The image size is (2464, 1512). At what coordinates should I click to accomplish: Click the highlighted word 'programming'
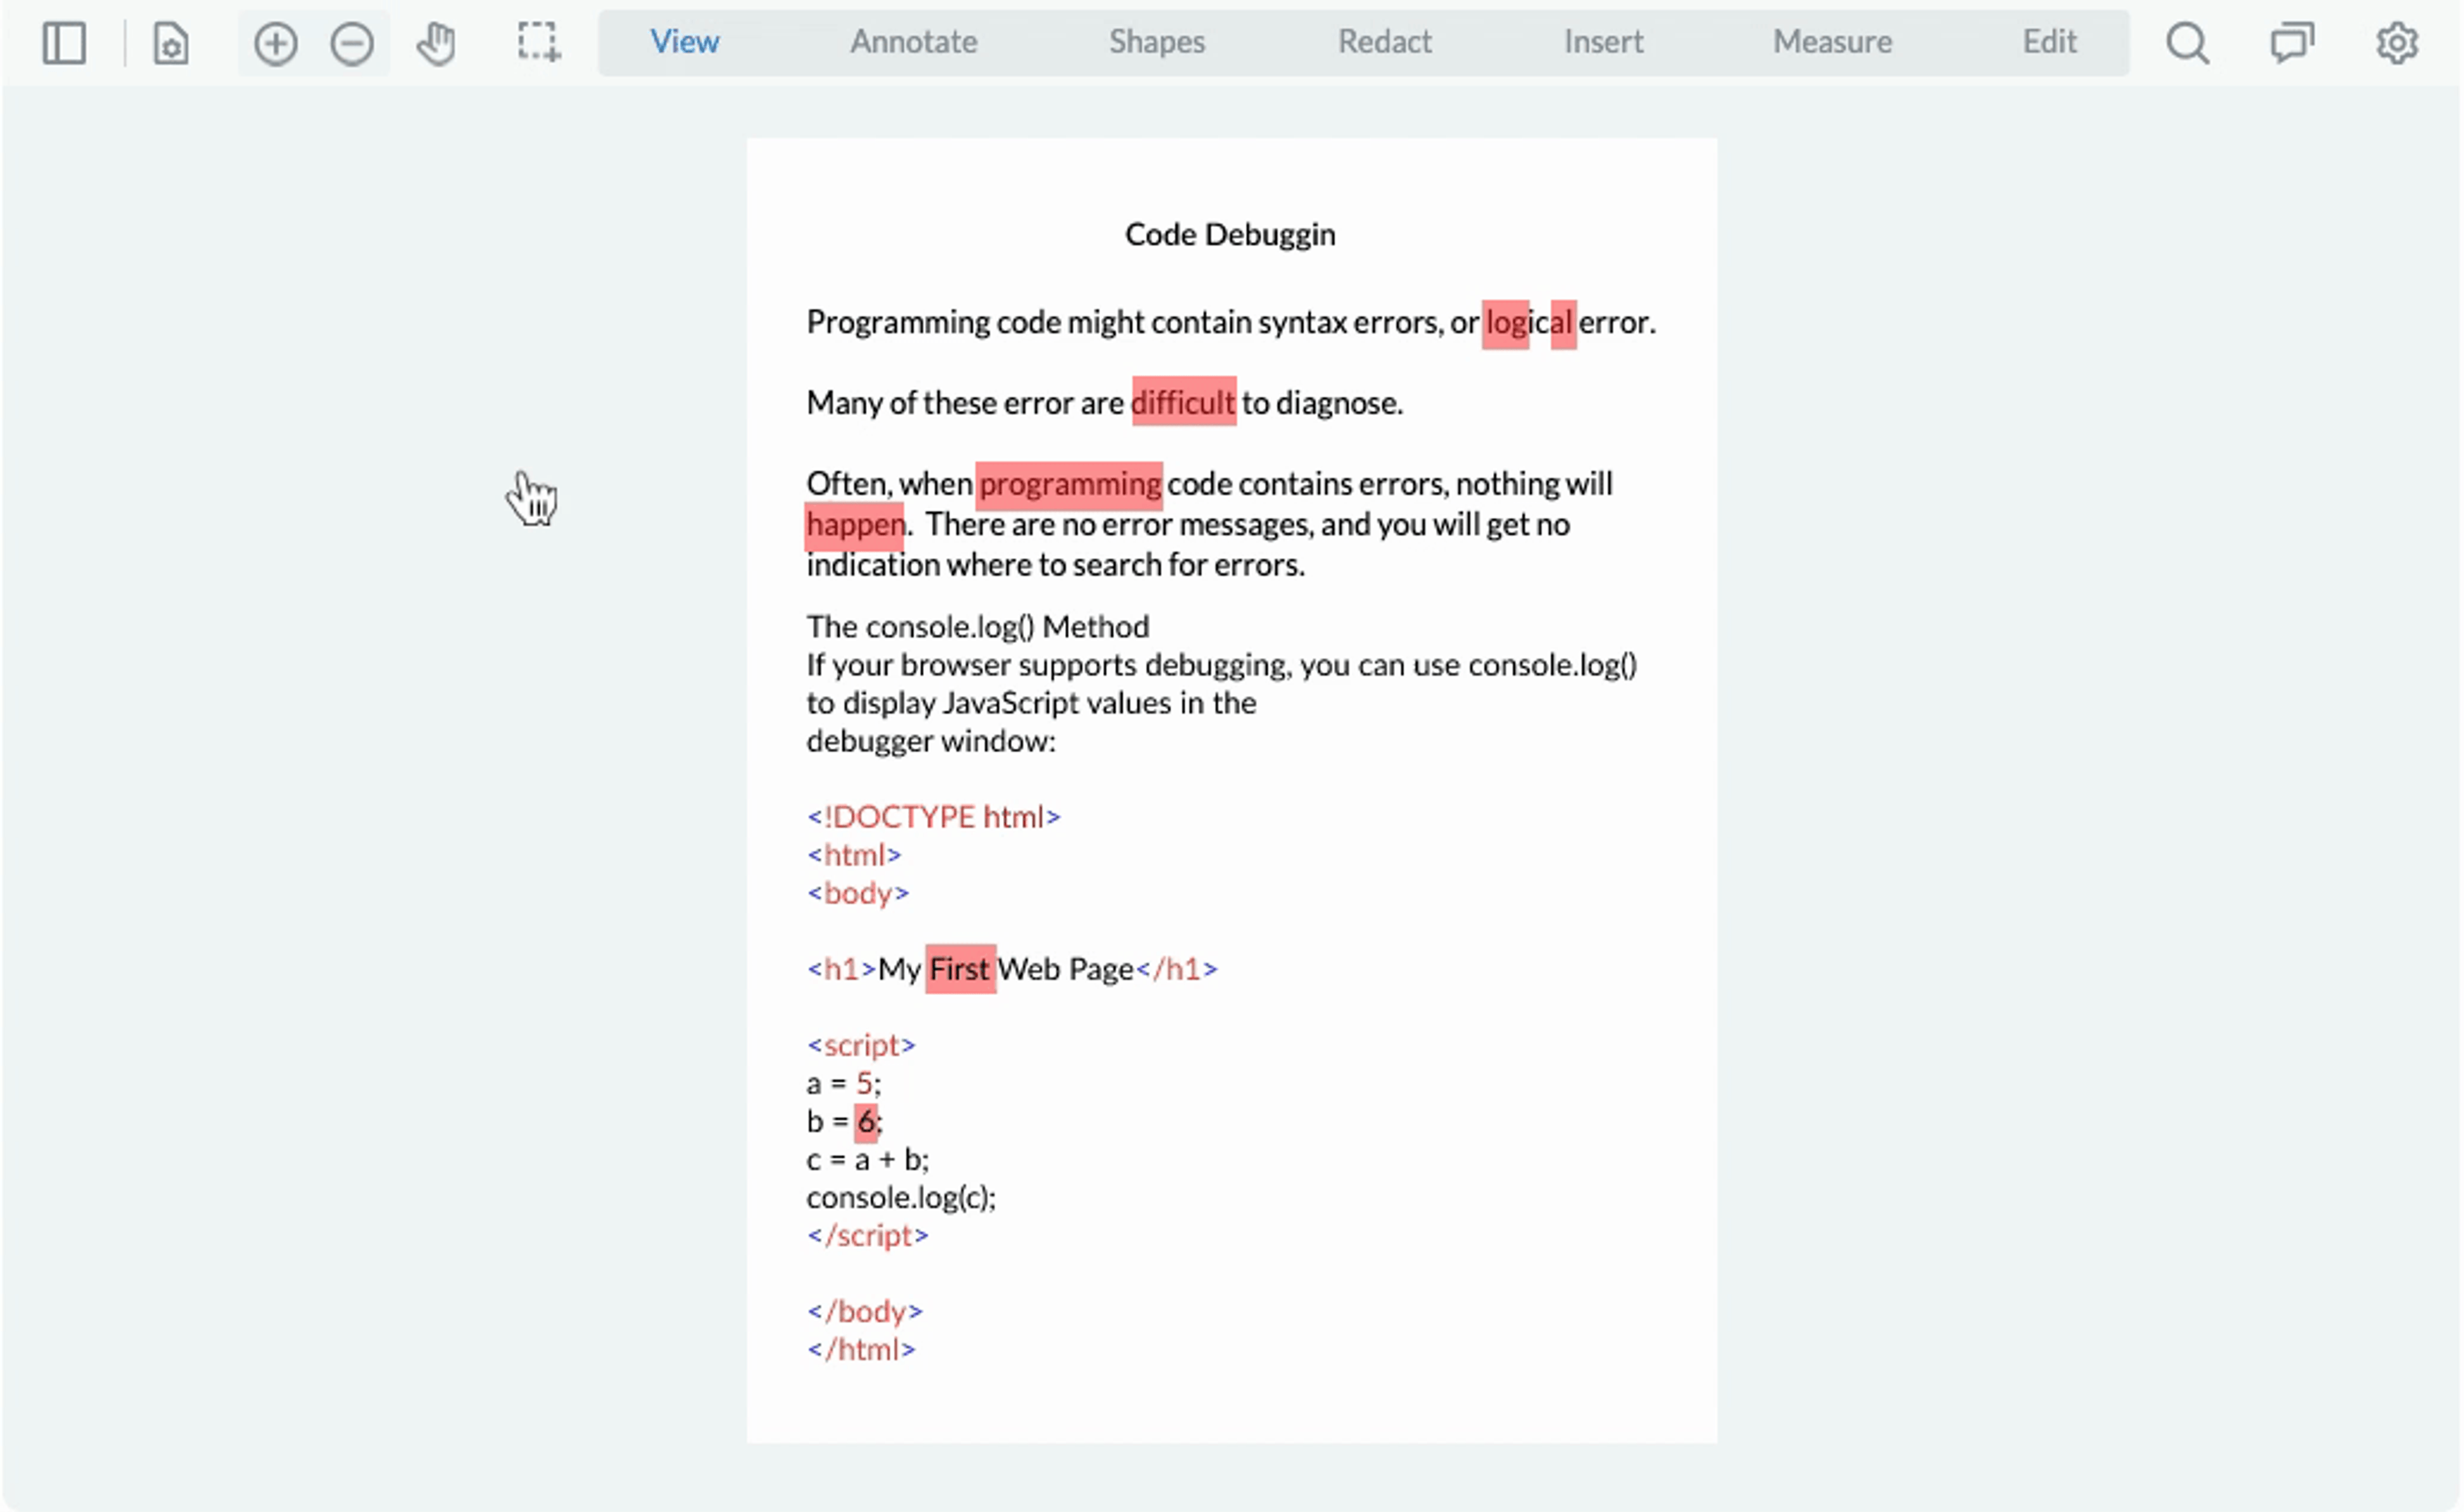coord(1069,484)
